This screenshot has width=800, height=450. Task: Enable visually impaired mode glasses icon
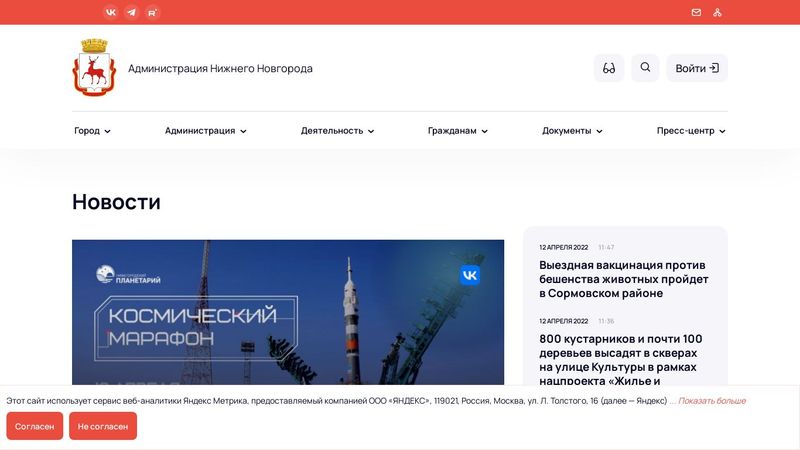coord(609,68)
